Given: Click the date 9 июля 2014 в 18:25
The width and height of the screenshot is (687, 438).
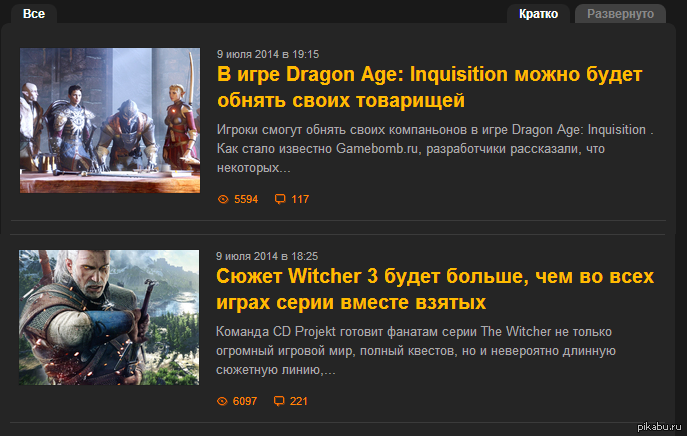Looking at the screenshot, I should 267,256.
